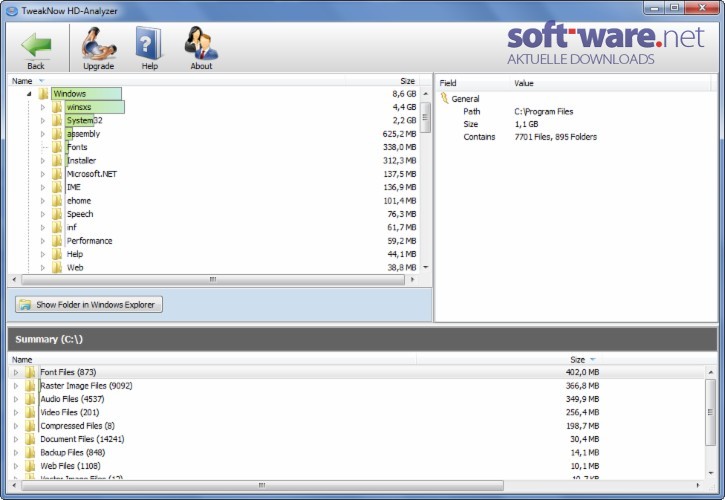Sort folder tree by Name column header

tap(22, 81)
